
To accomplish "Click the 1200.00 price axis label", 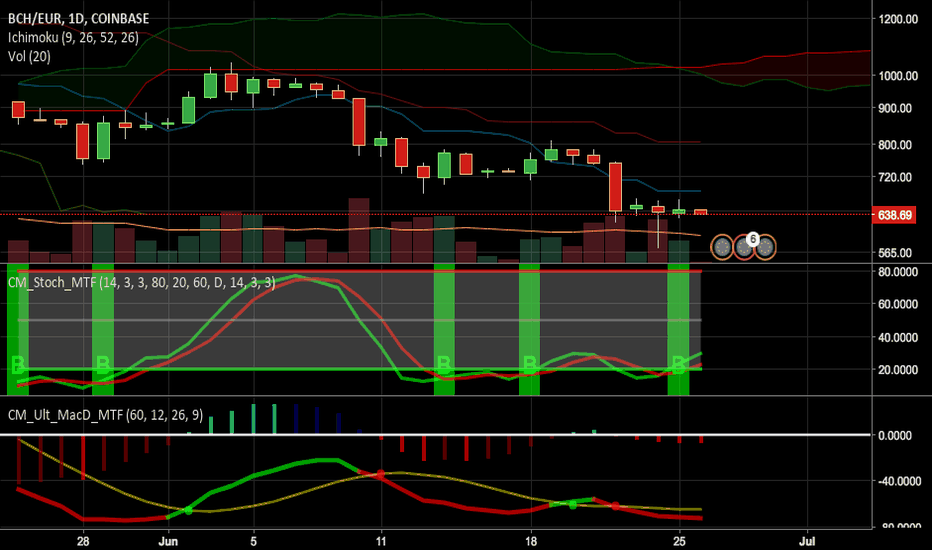I will click(898, 19).
